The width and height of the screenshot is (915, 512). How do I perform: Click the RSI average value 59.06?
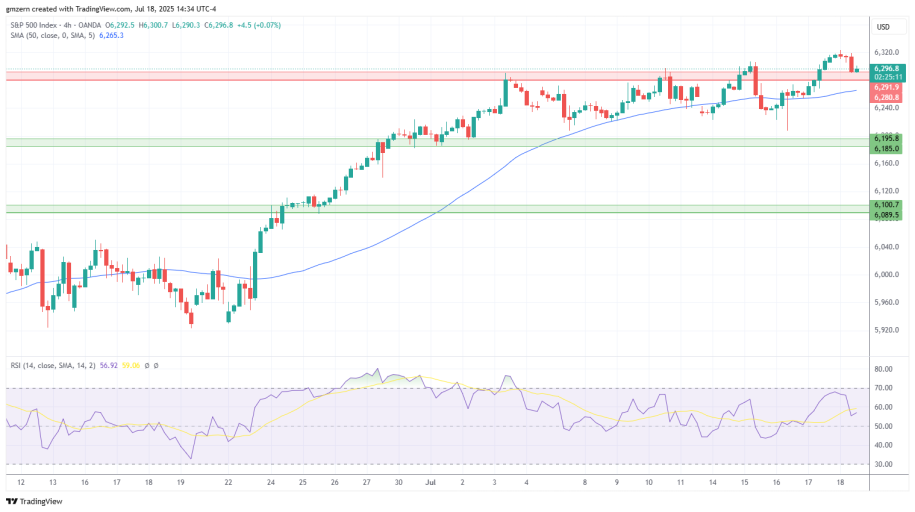pyautogui.click(x=131, y=365)
